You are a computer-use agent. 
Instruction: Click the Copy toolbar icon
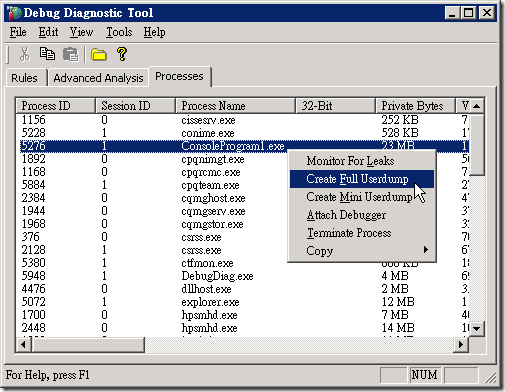[x=47, y=54]
